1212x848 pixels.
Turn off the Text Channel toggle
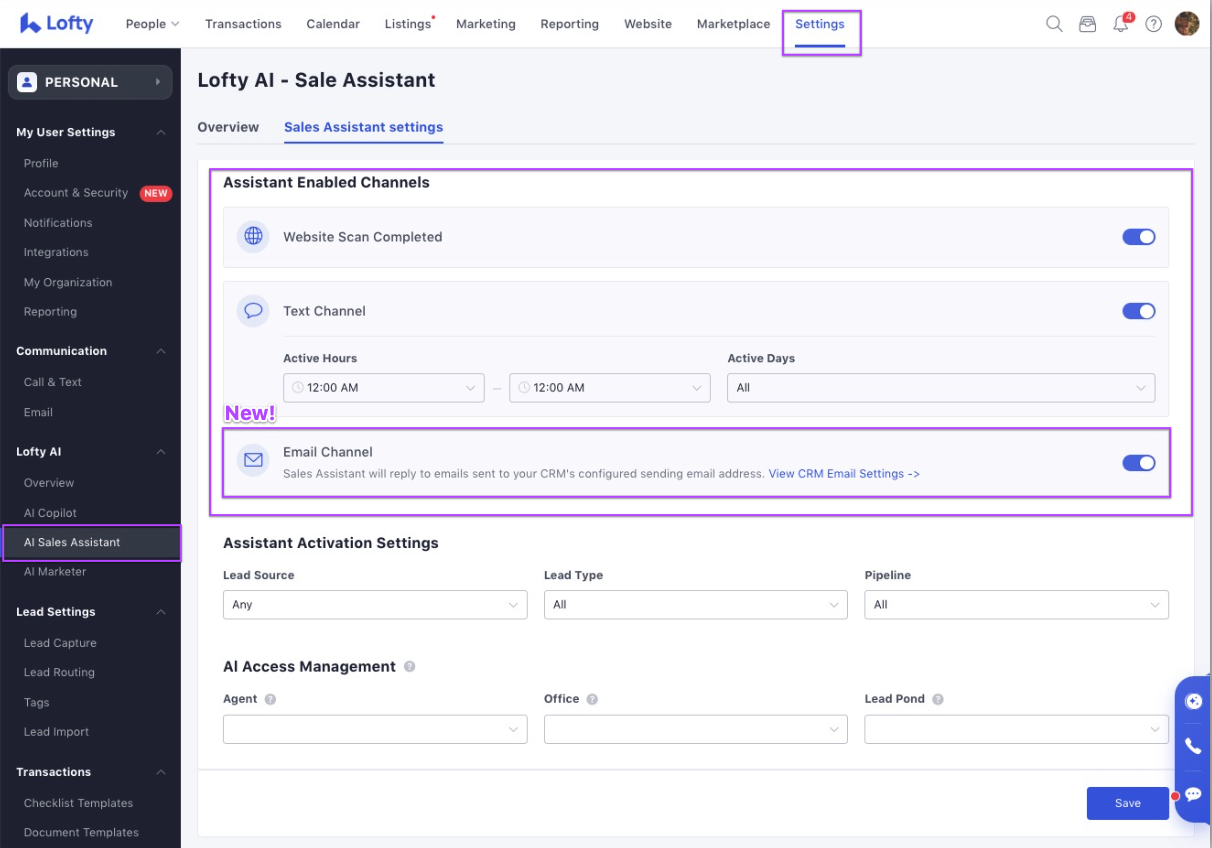(1138, 311)
